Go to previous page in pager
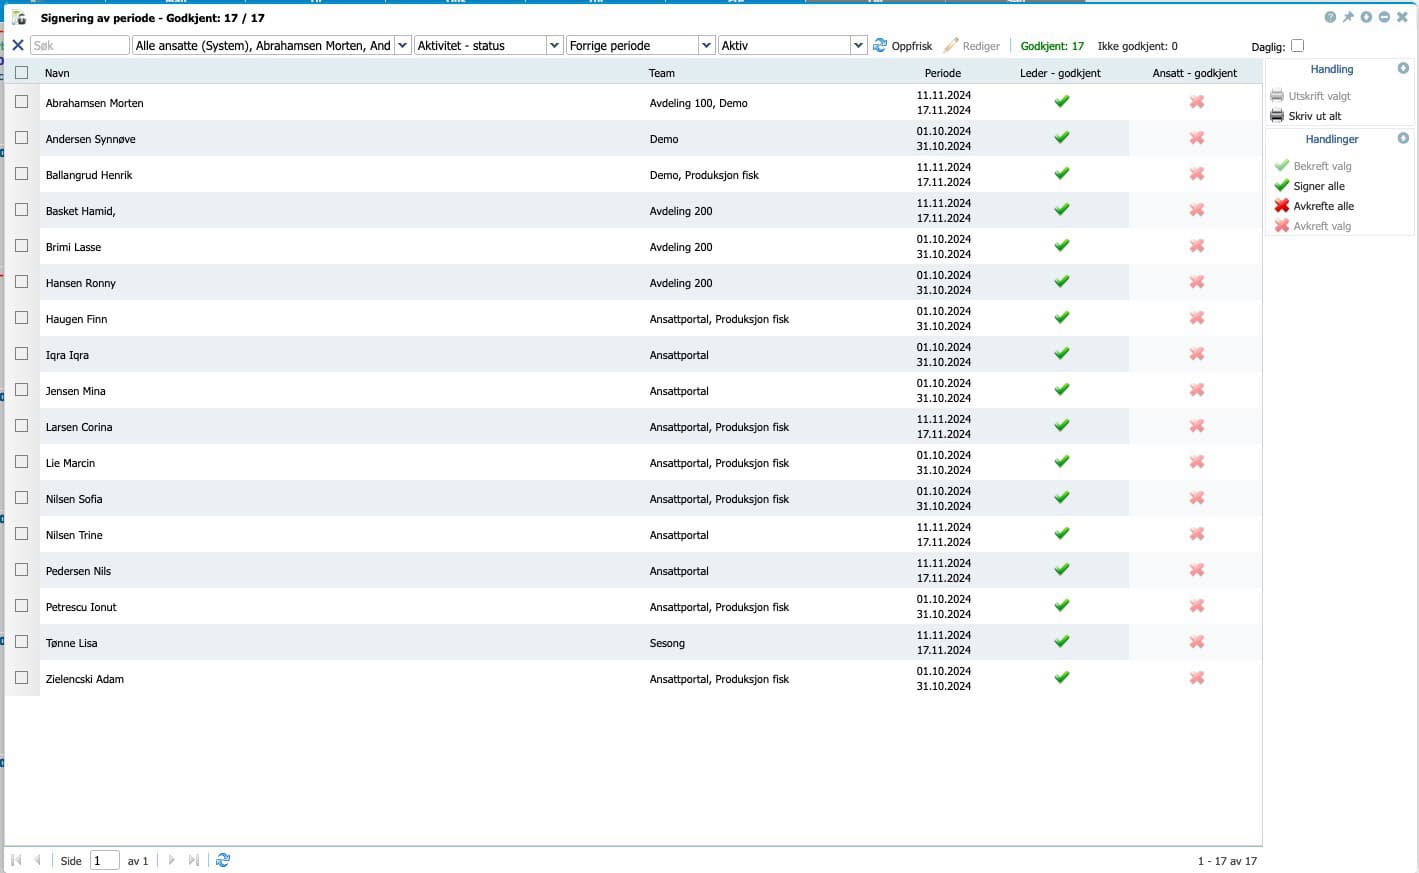 click(x=38, y=860)
